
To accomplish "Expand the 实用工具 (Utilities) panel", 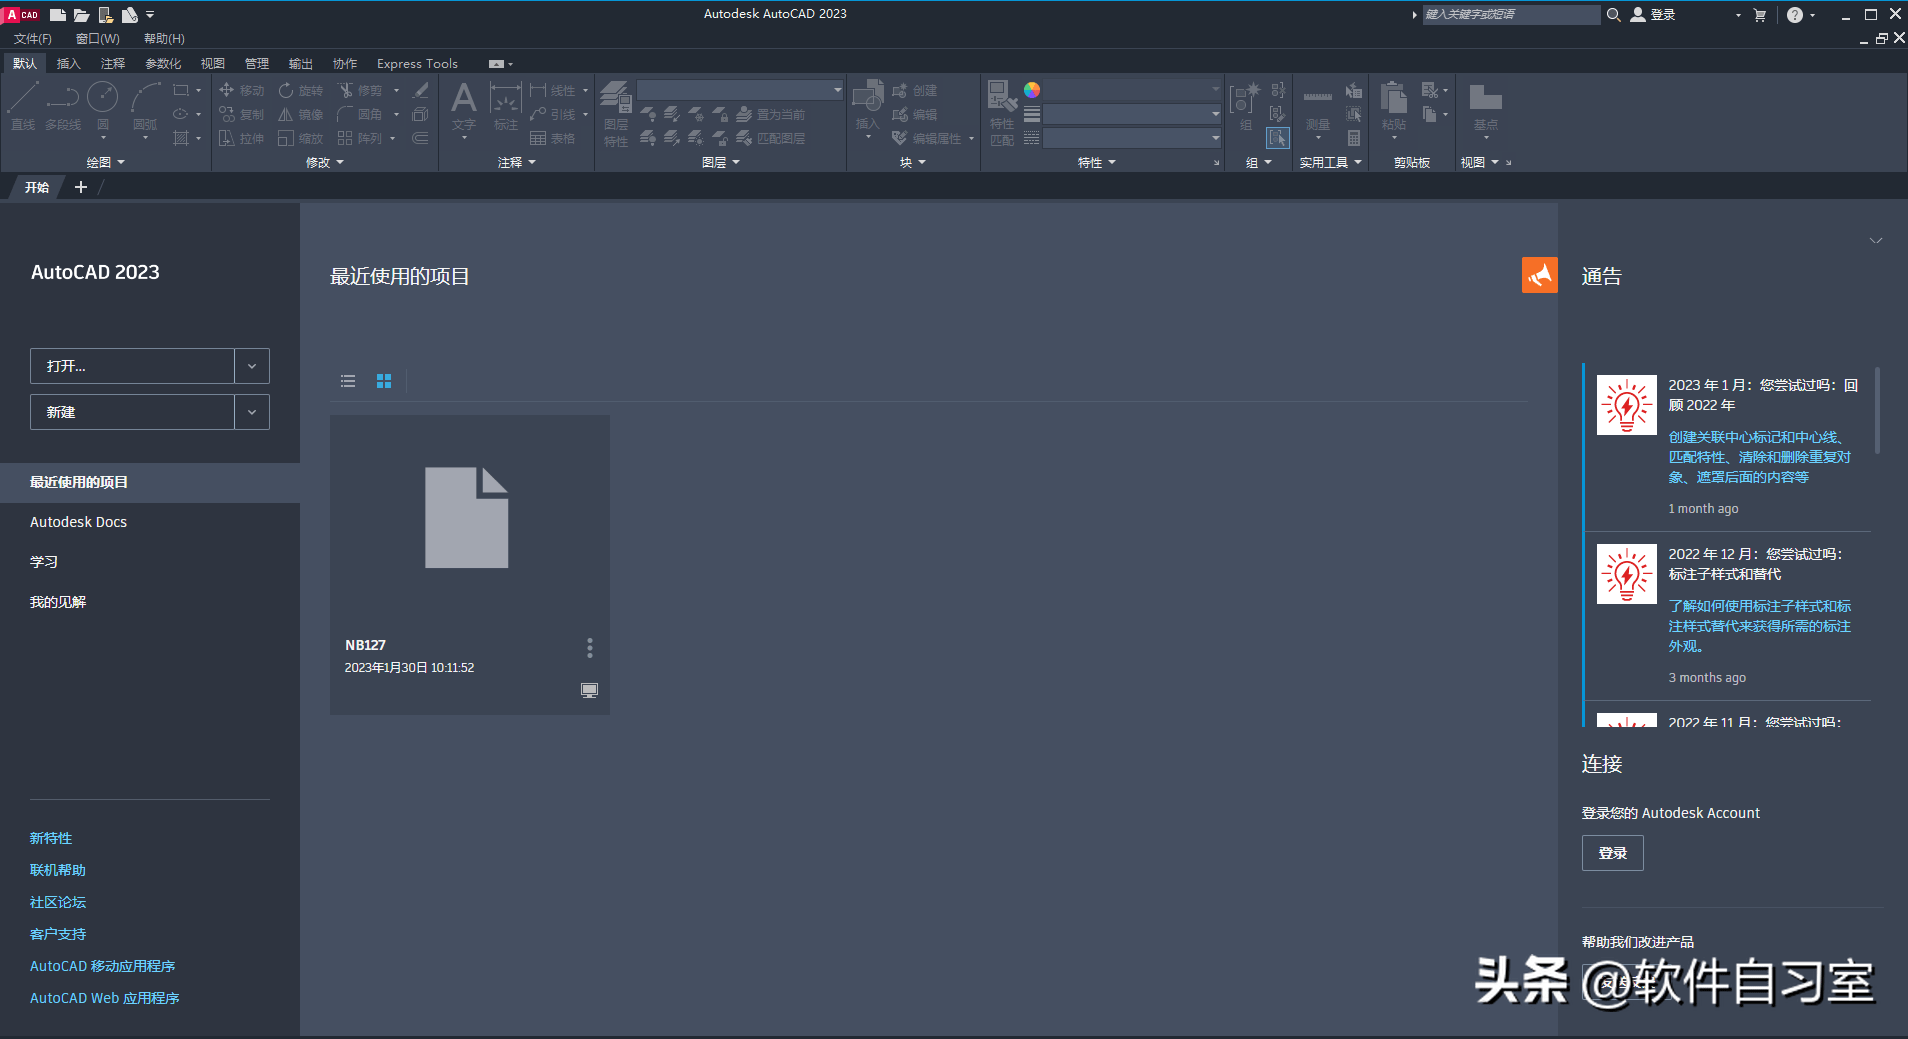I will pyautogui.click(x=1331, y=162).
